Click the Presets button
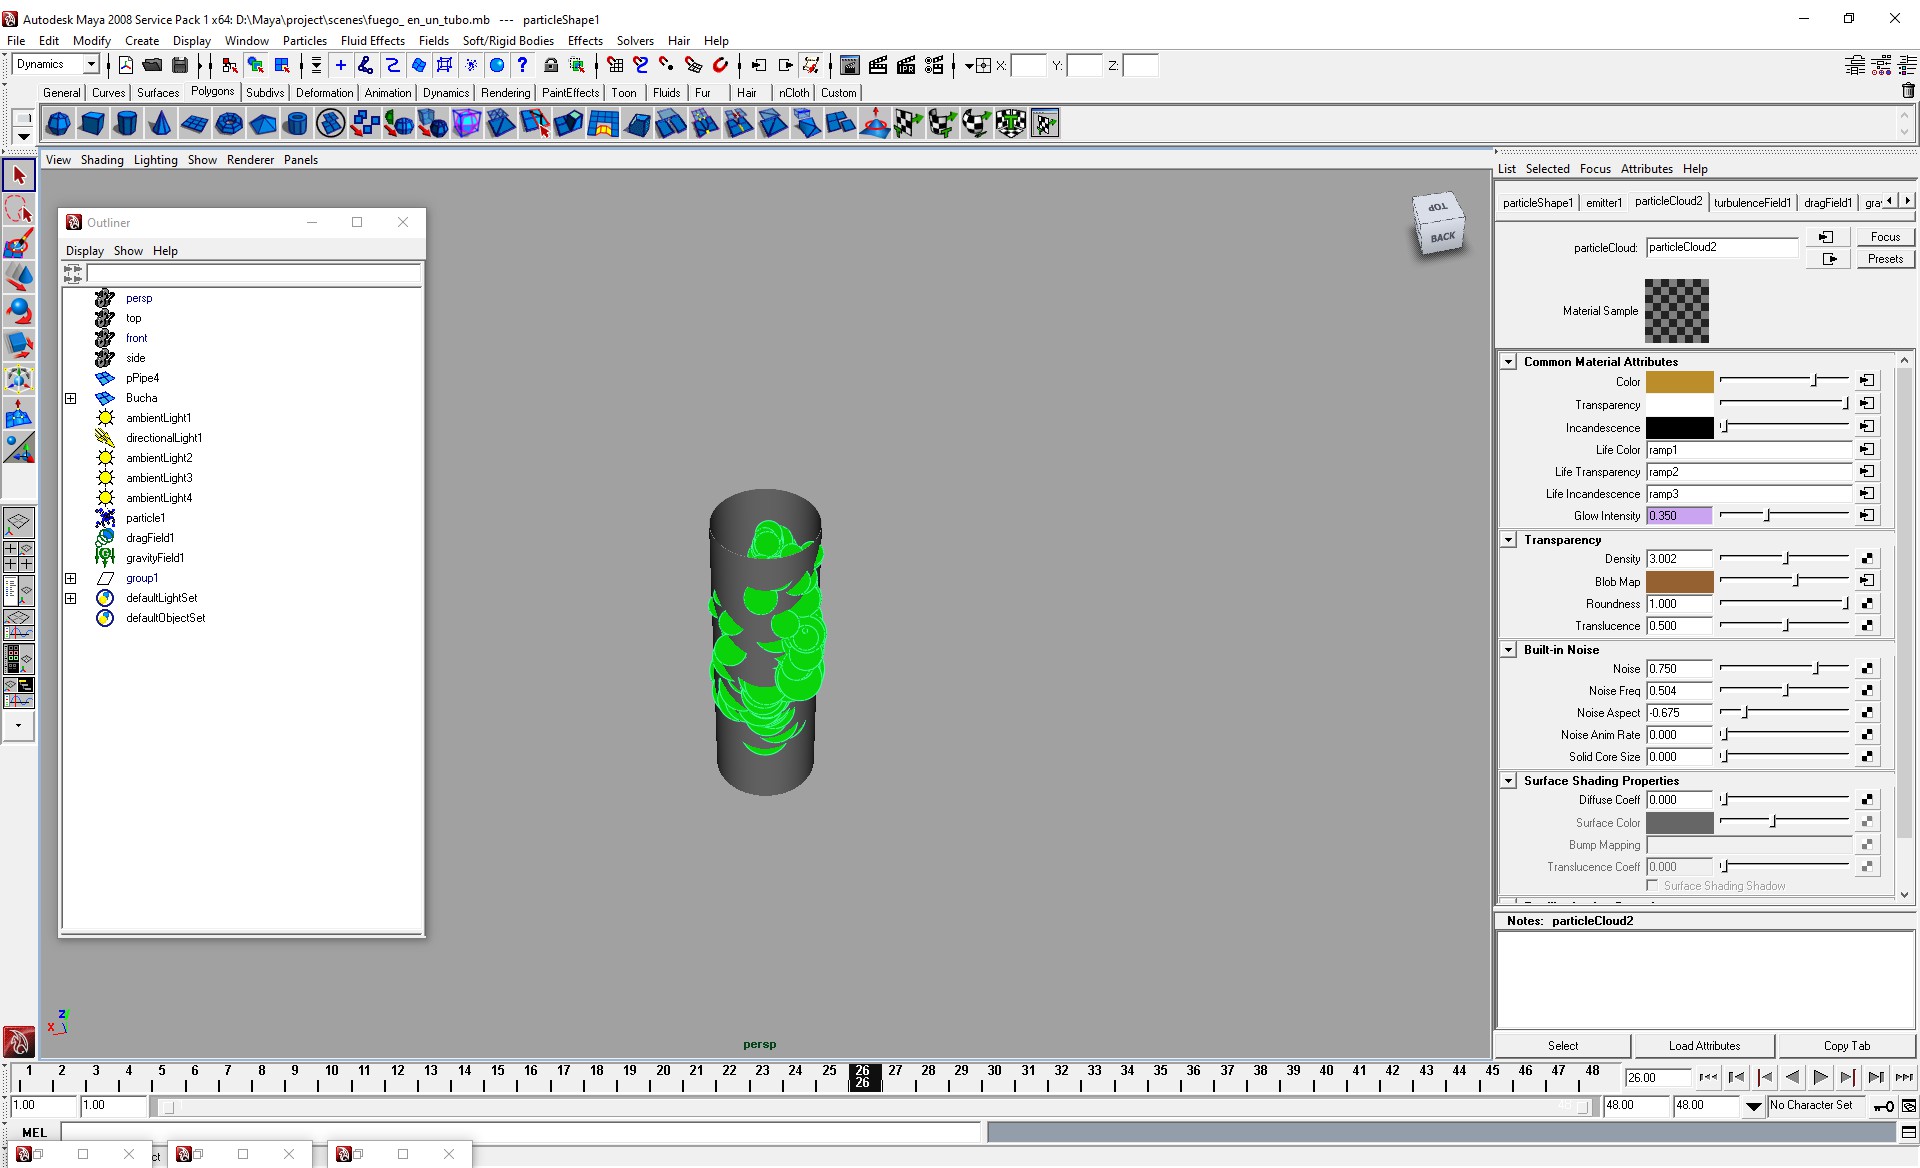This screenshot has width=1920, height=1168. (x=1885, y=259)
